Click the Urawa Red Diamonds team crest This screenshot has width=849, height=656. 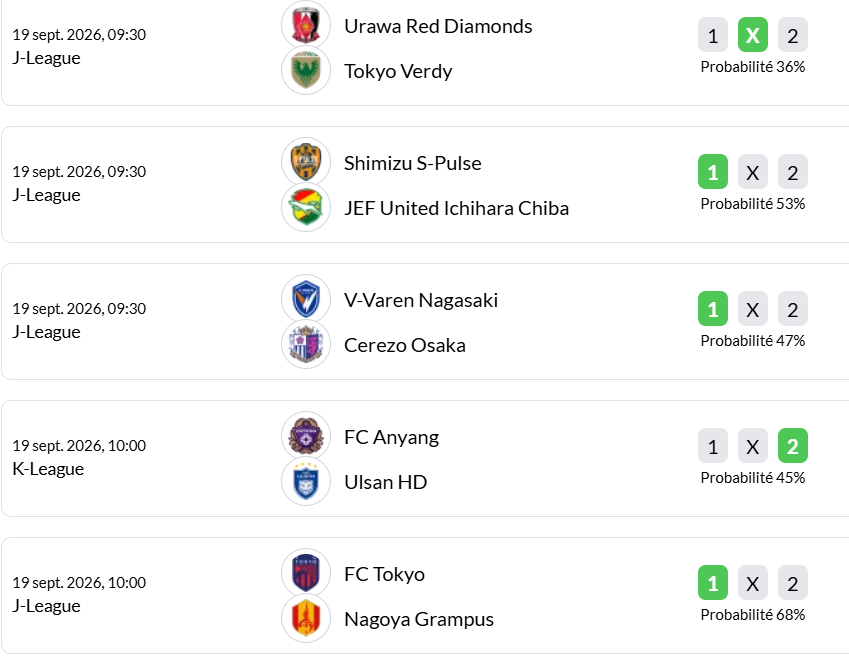point(306,25)
